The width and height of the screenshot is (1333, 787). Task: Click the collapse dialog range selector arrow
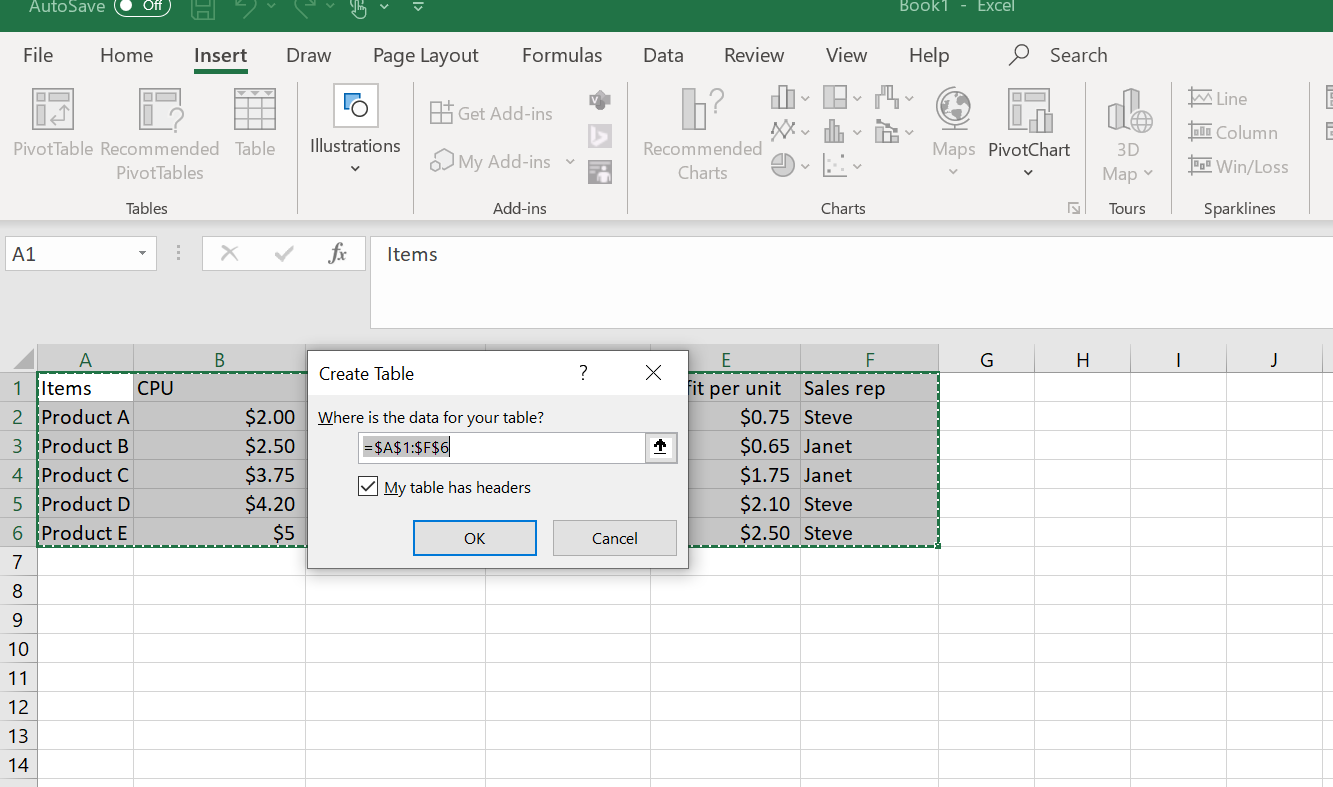[660, 448]
